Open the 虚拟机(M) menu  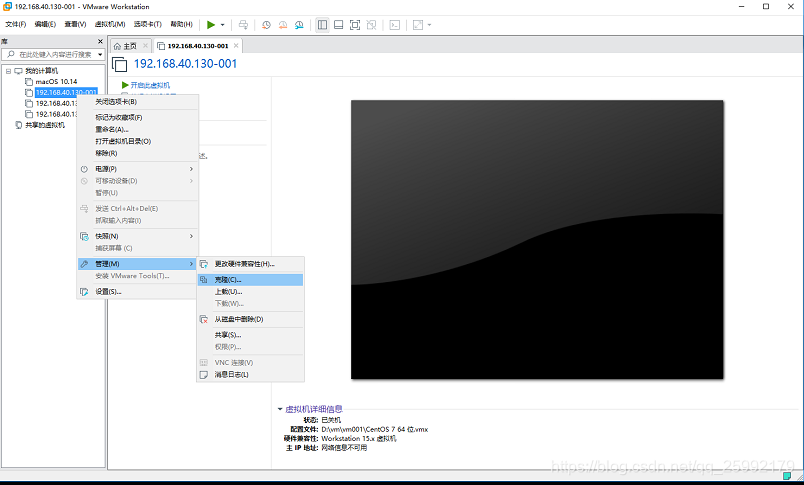coord(110,24)
